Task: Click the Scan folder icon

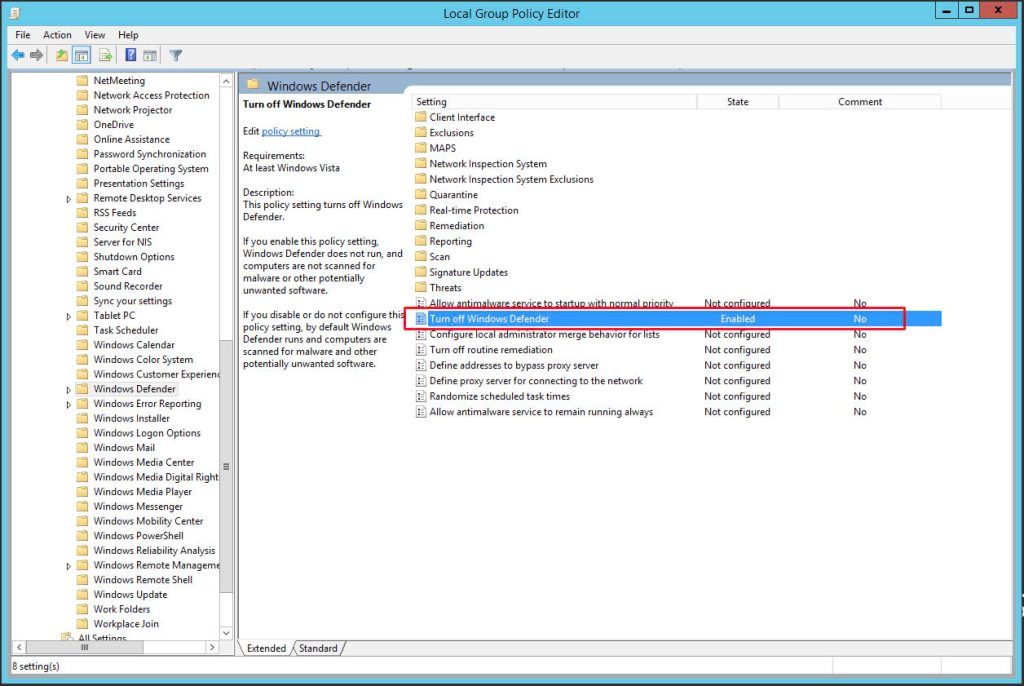Action: click(421, 257)
